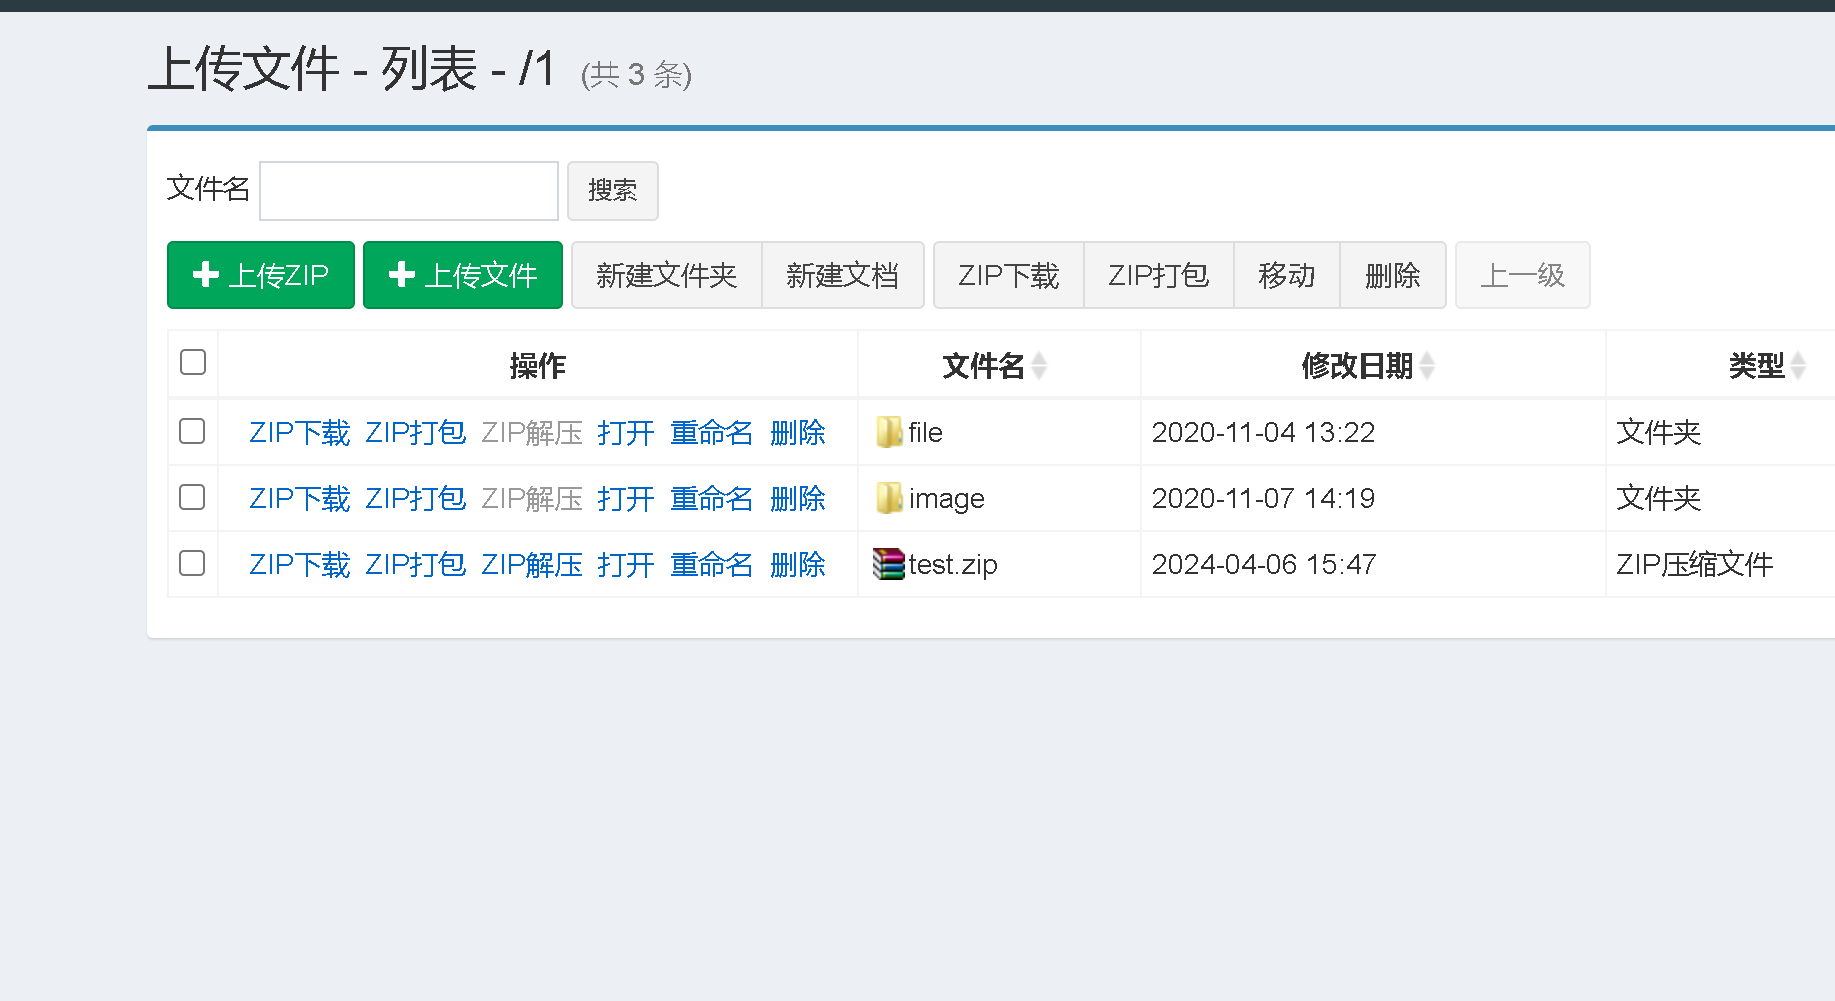Click the 类型 column header label

coord(1757,366)
